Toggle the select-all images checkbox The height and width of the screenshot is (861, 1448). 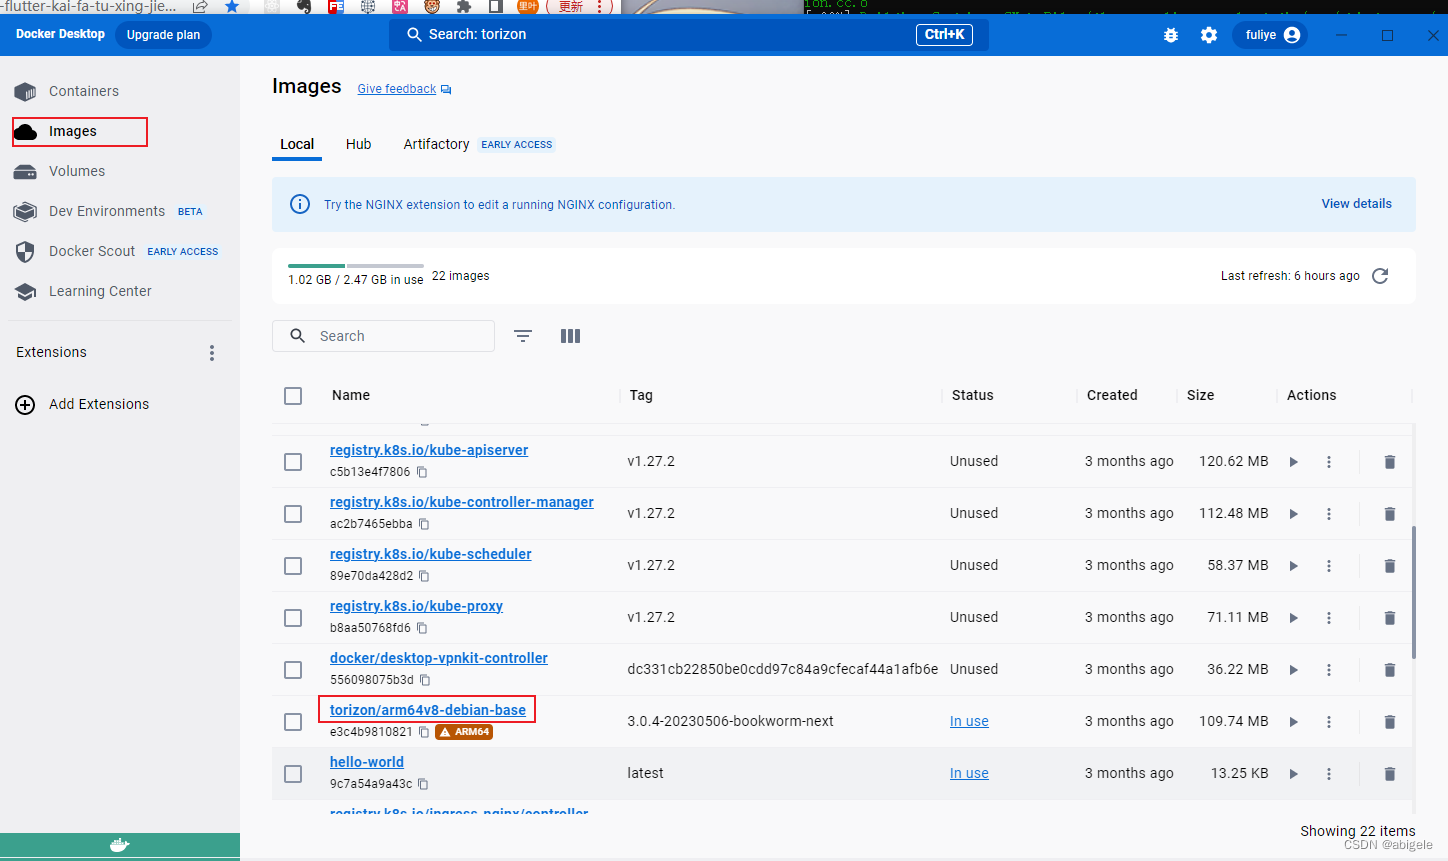pyautogui.click(x=293, y=396)
